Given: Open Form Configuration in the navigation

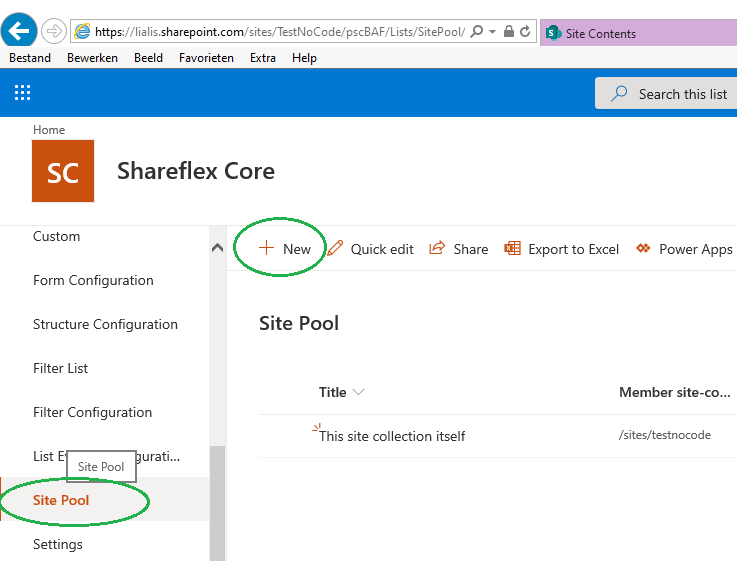Looking at the screenshot, I should click(x=93, y=280).
